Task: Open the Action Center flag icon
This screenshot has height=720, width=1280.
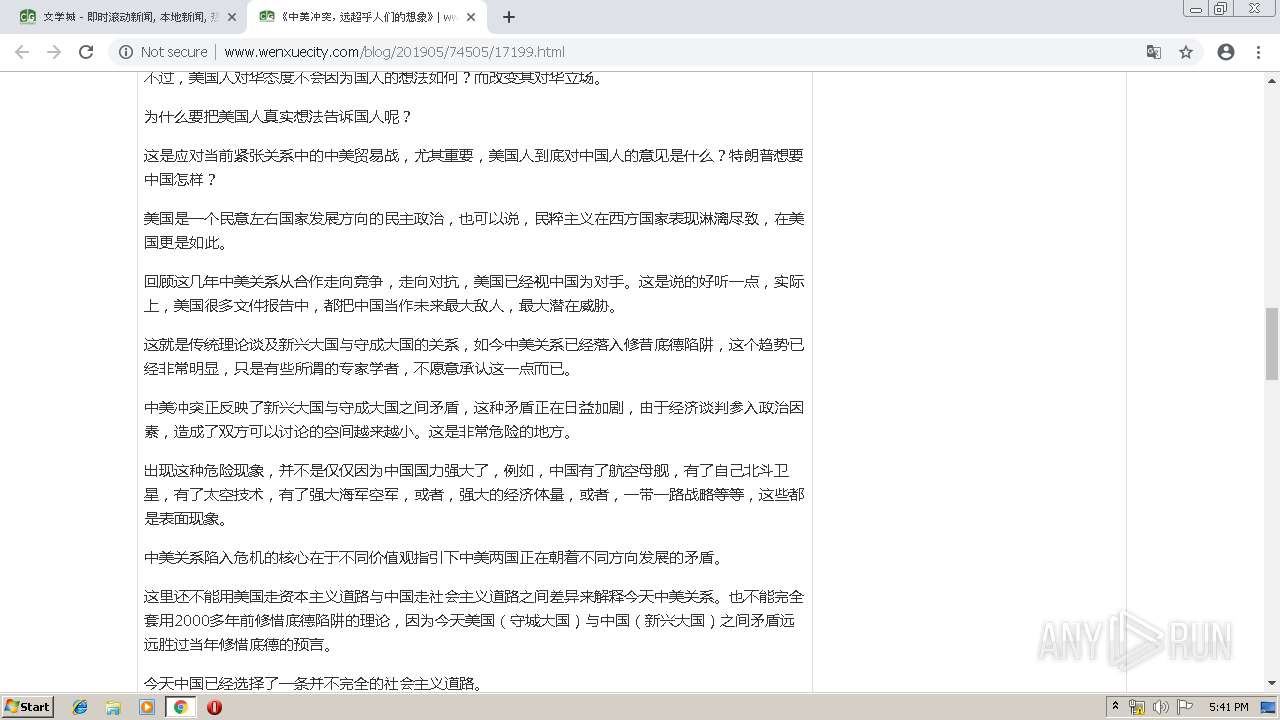Action: pyautogui.click(x=1185, y=707)
